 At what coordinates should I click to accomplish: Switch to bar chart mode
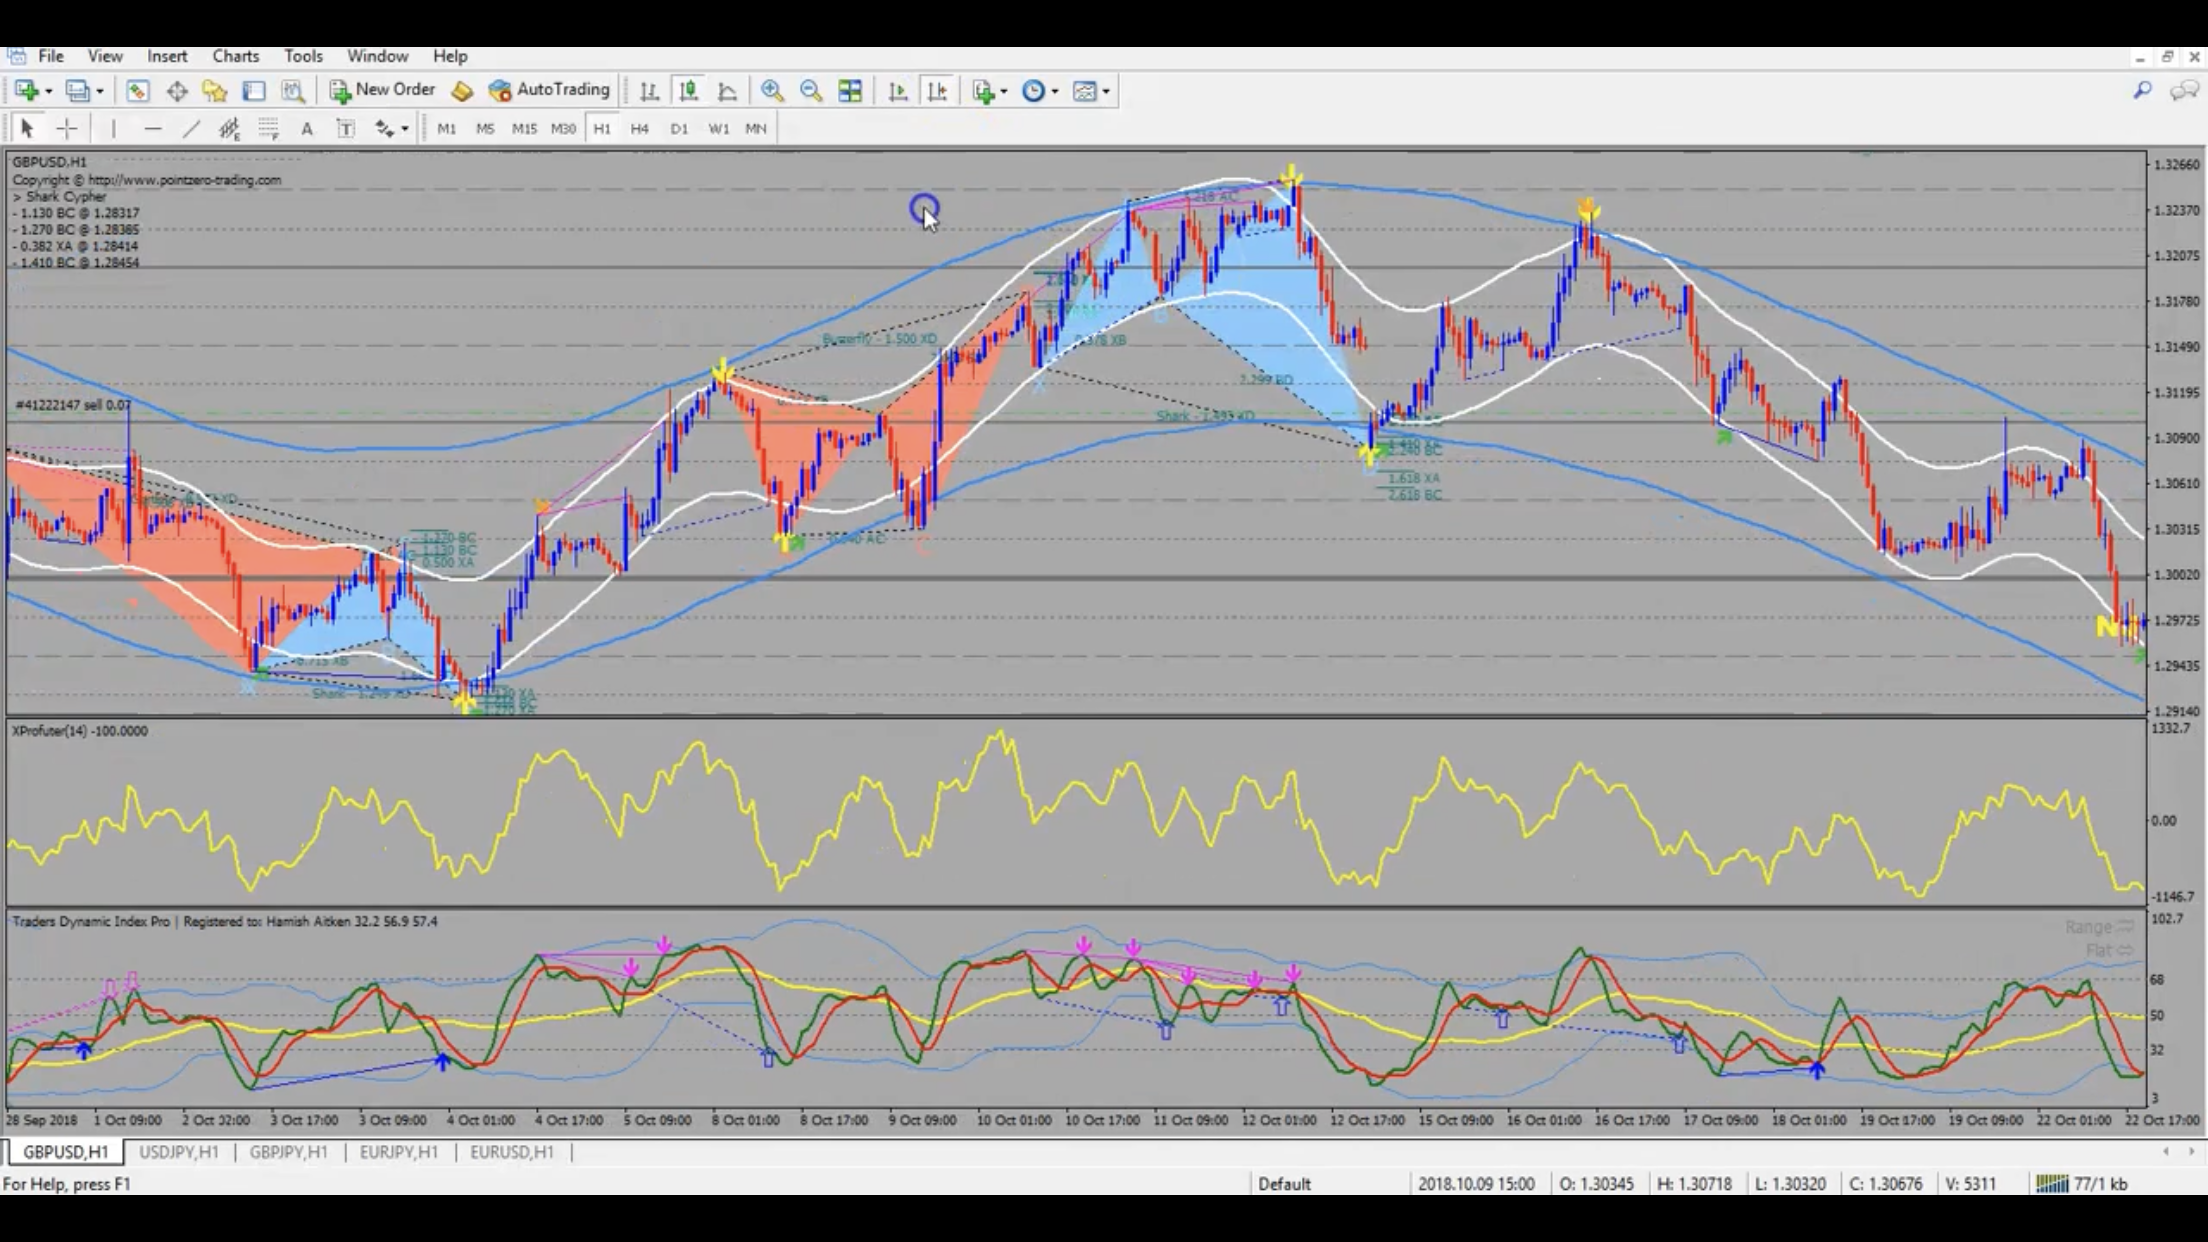pyautogui.click(x=649, y=91)
